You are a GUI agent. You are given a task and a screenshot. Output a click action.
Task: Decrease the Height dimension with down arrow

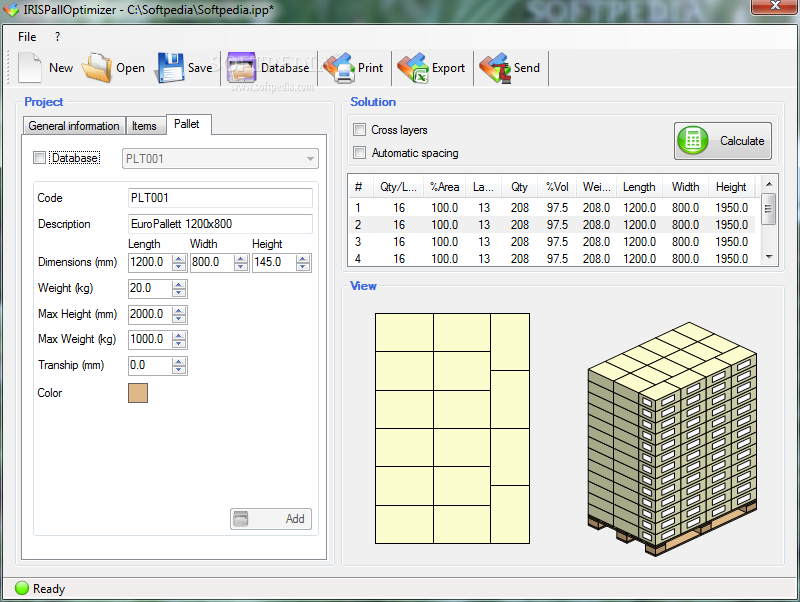[303, 267]
